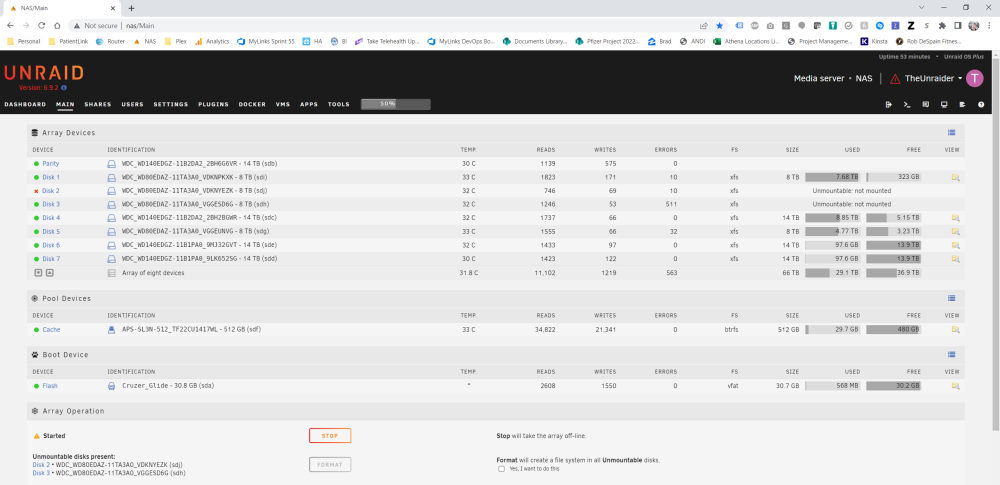The height and width of the screenshot is (485, 1000).
Task: Expand TheUnraider account dropdown arrow
Action: (960, 78)
